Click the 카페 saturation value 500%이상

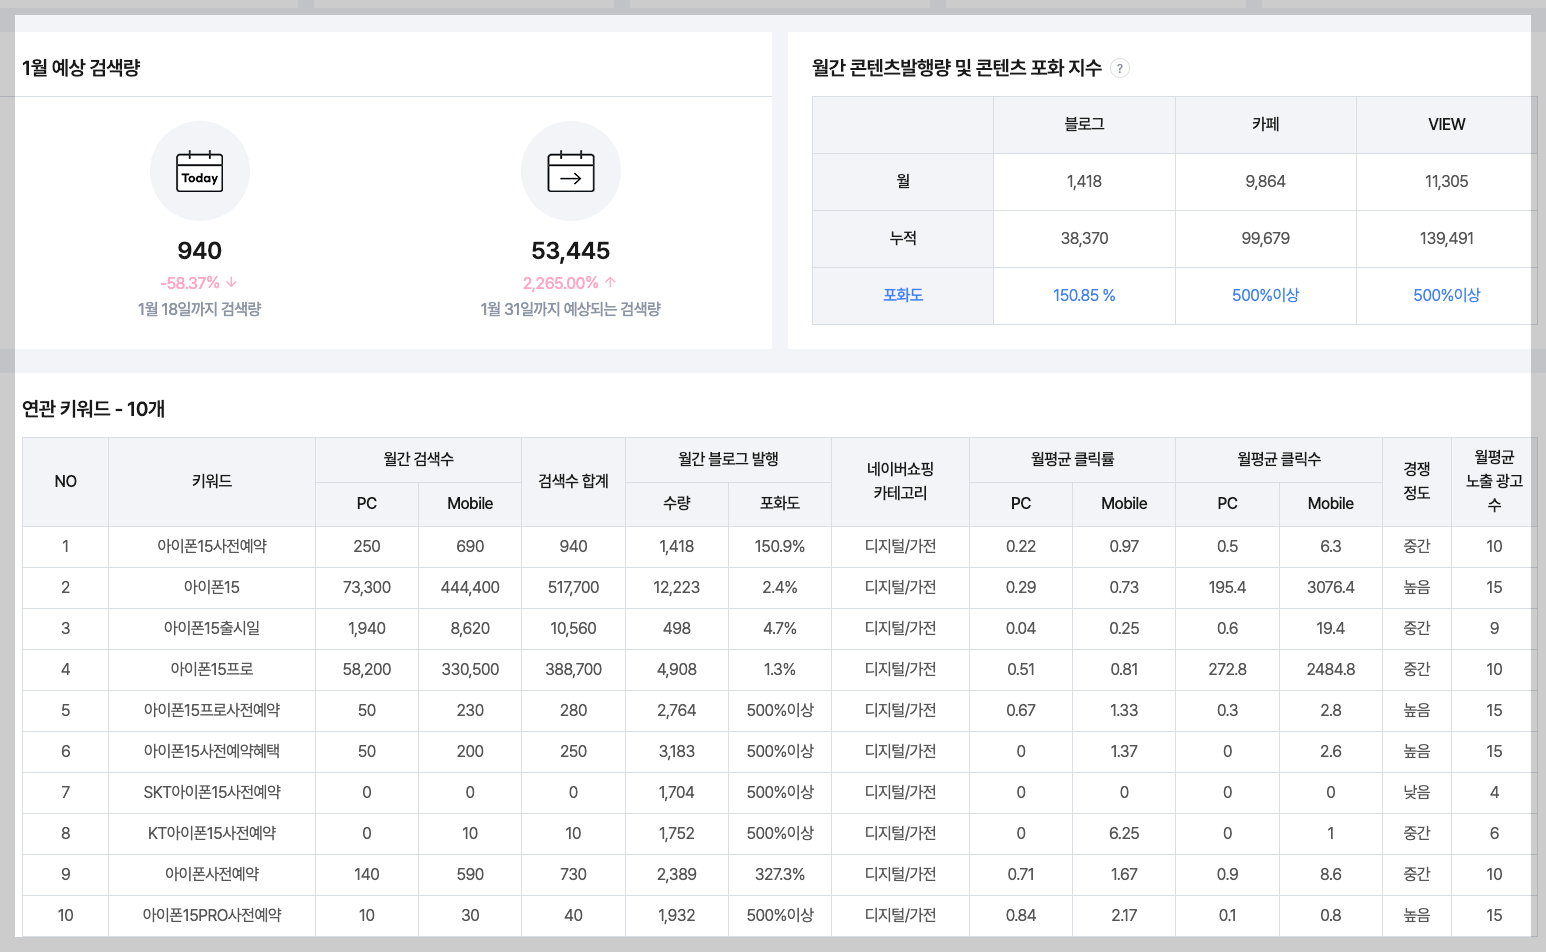tap(1265, 295)
